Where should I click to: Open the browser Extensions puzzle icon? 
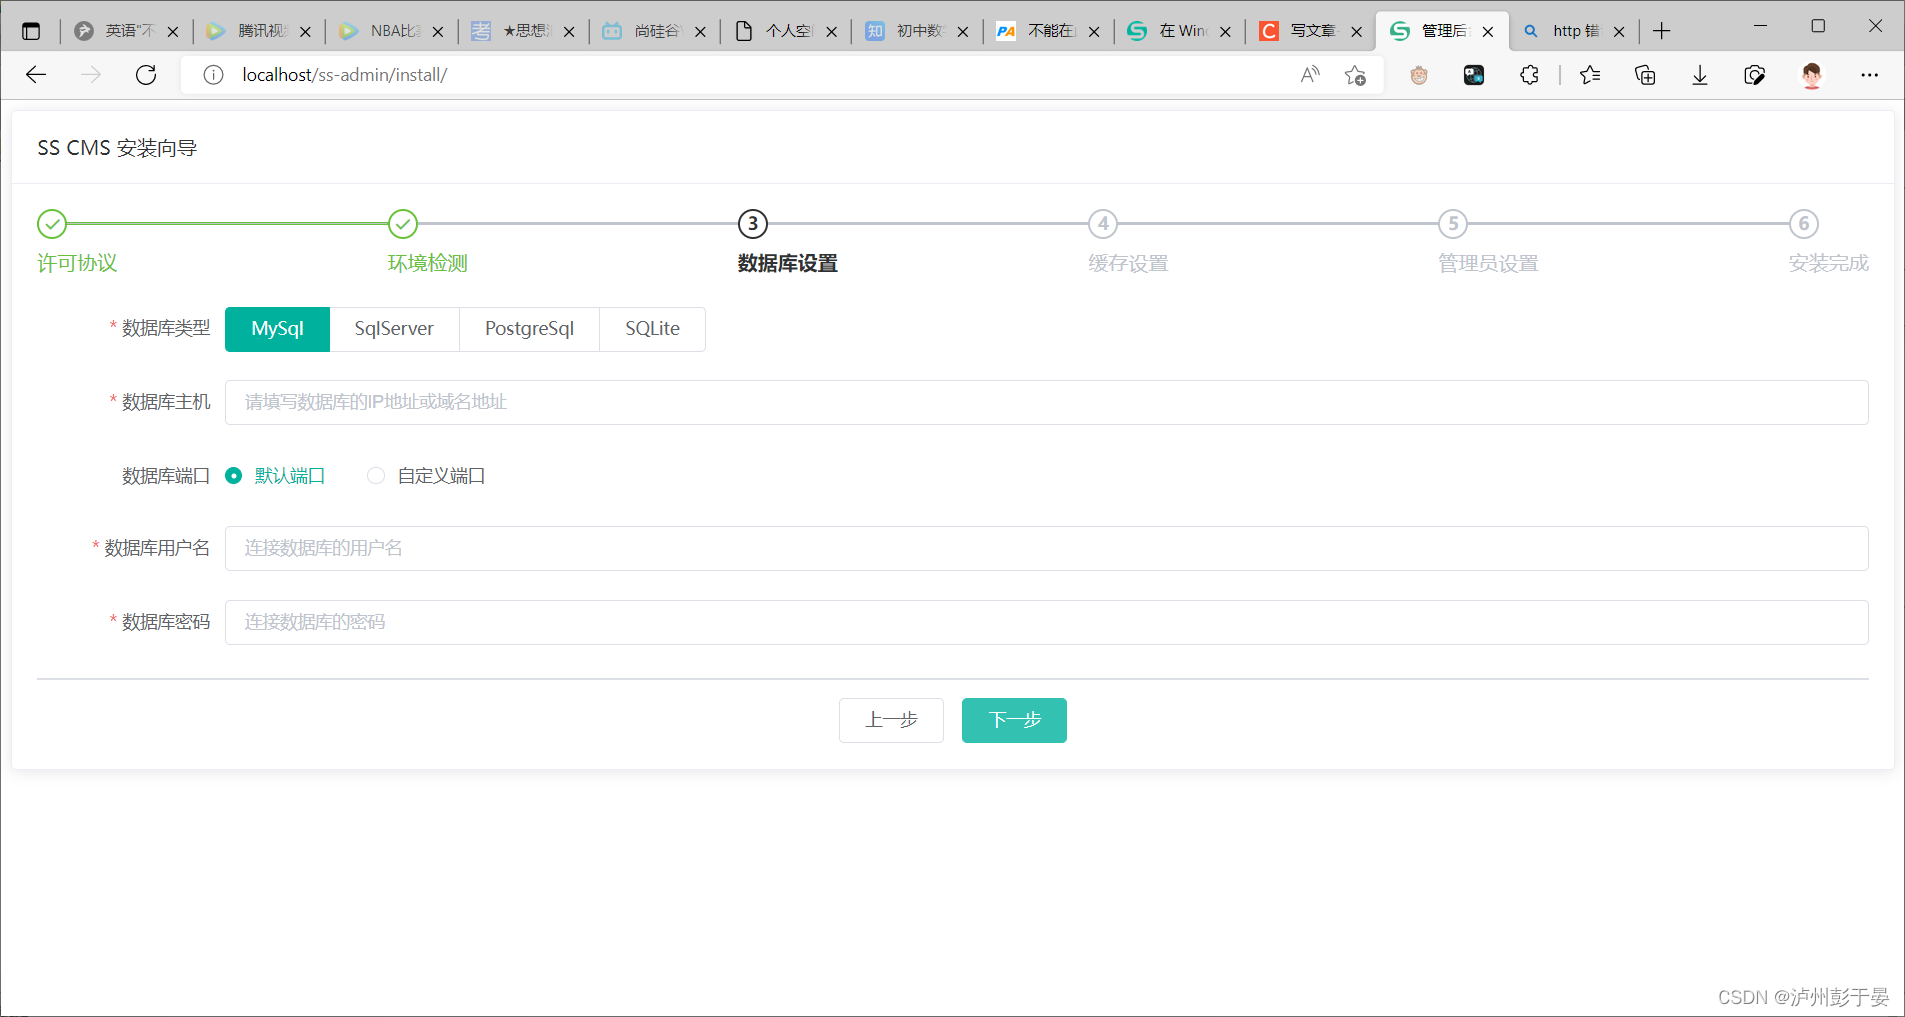pyautogui.click(x=1529, y=75)
